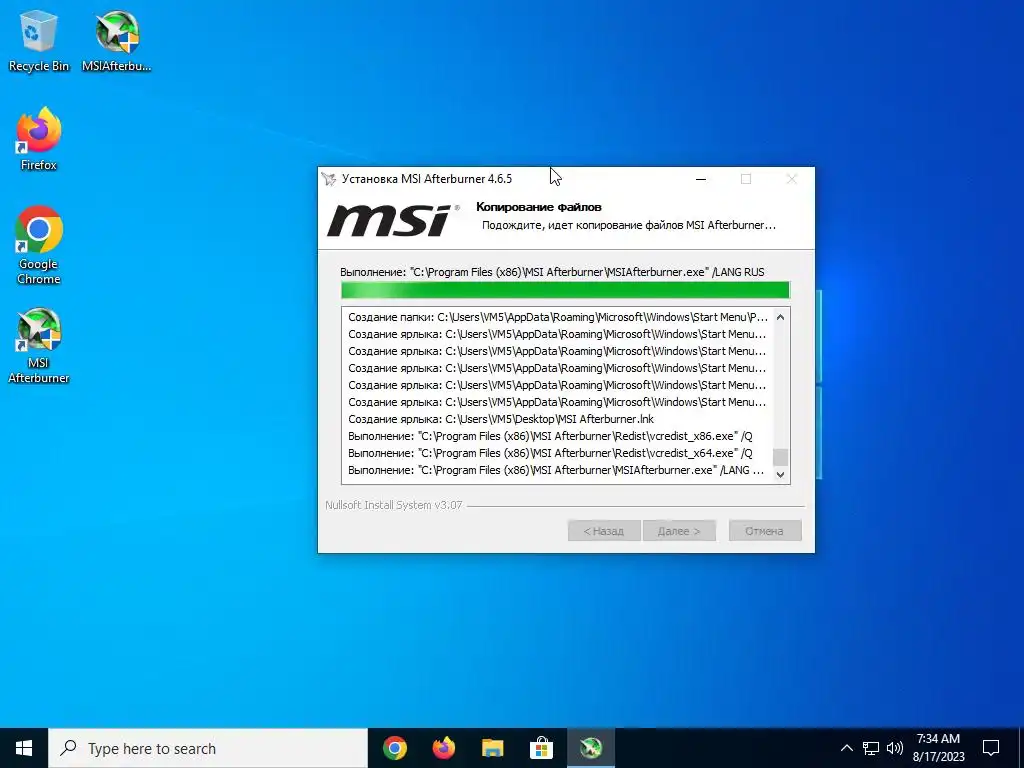Select the Создание папки log line

tap(558, 317)
